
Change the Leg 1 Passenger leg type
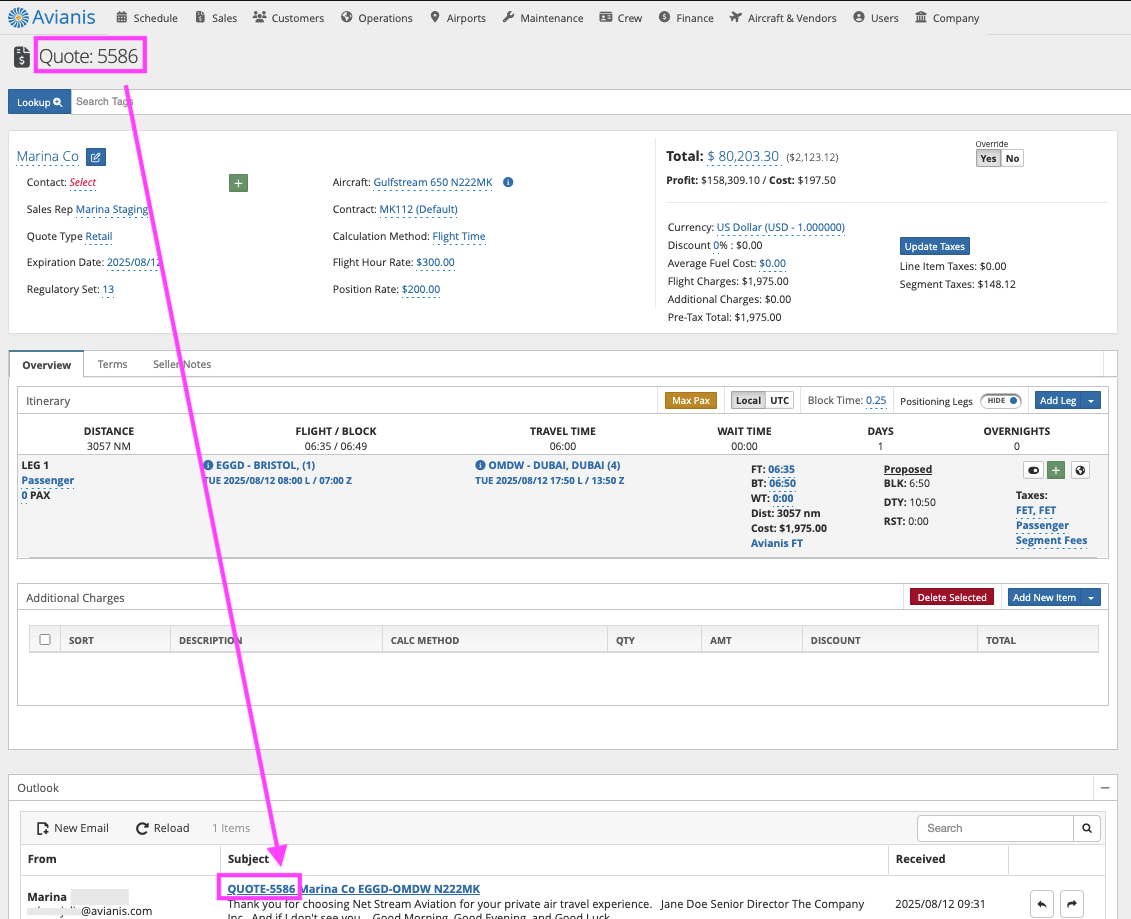pos(48,480)
